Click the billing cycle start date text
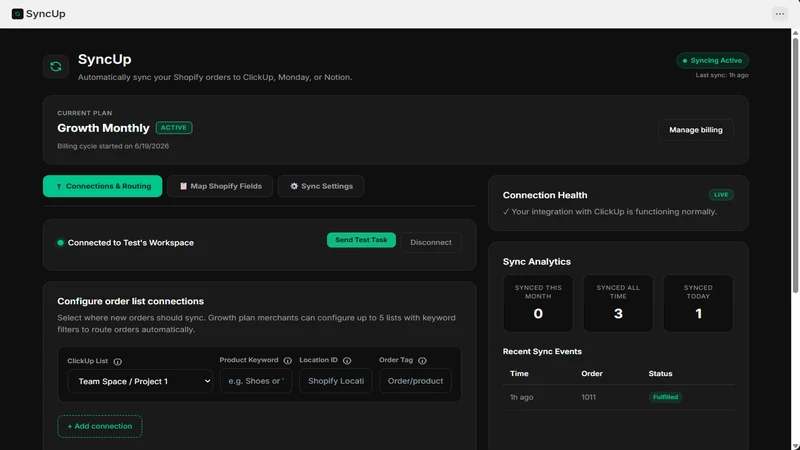Screen dimensions: 800x450 coord(113,146)
